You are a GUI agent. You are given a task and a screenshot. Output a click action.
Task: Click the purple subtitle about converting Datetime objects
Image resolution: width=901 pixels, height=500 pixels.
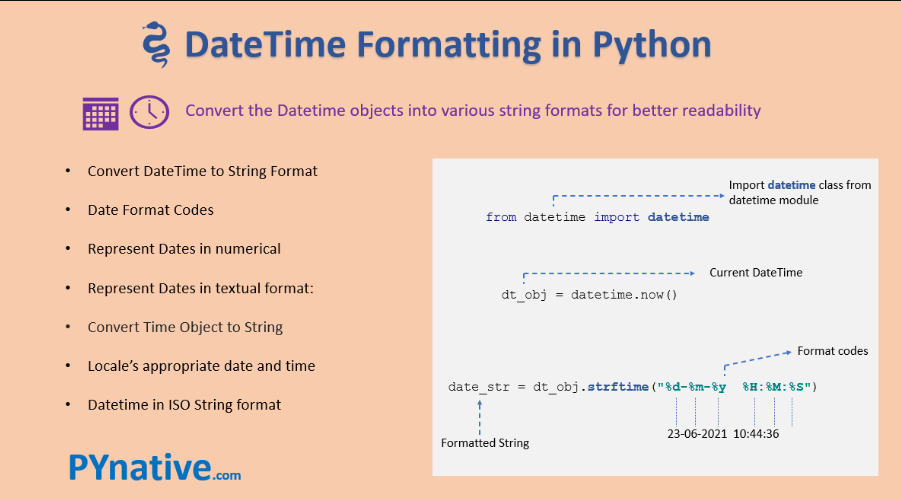coord(473,110)
